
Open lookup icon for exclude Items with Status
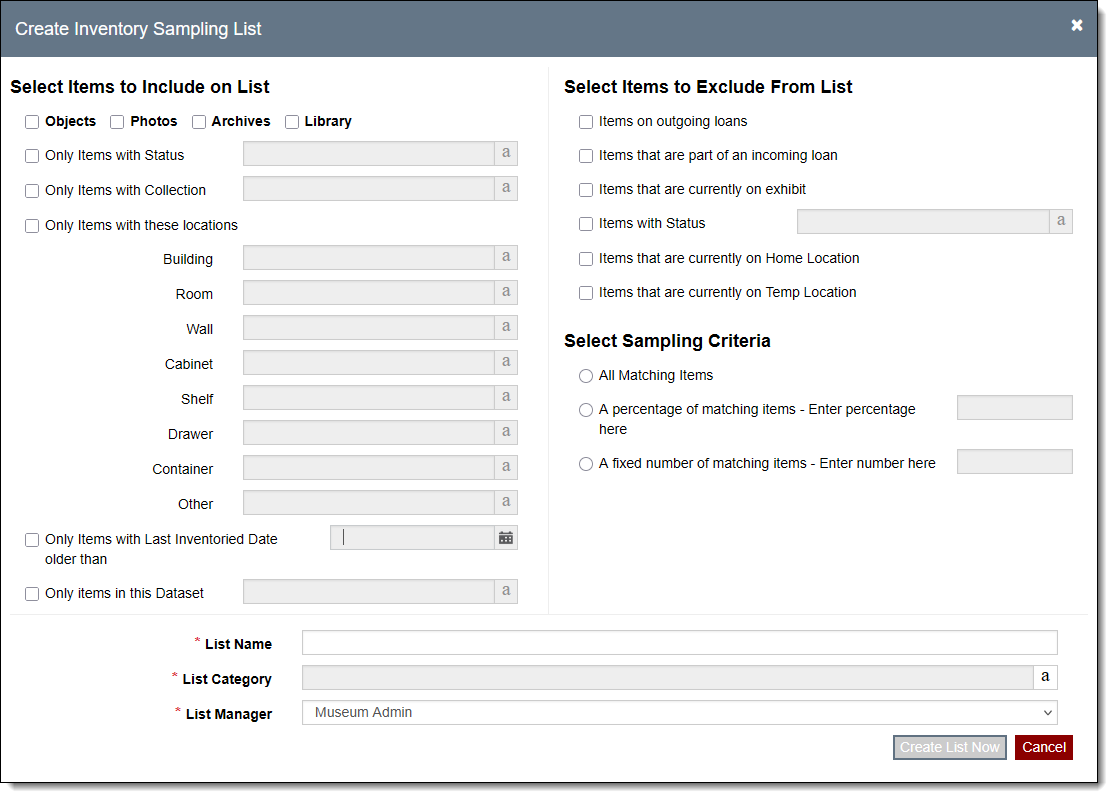coord(1061,222)
